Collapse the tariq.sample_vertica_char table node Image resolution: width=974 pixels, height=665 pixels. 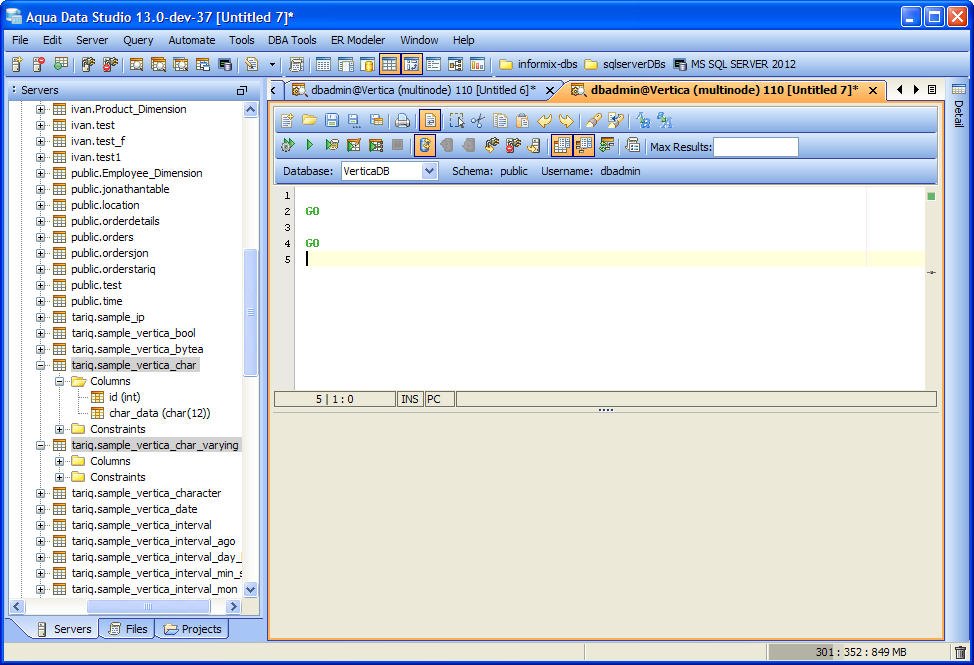click(x=40, y=365)
